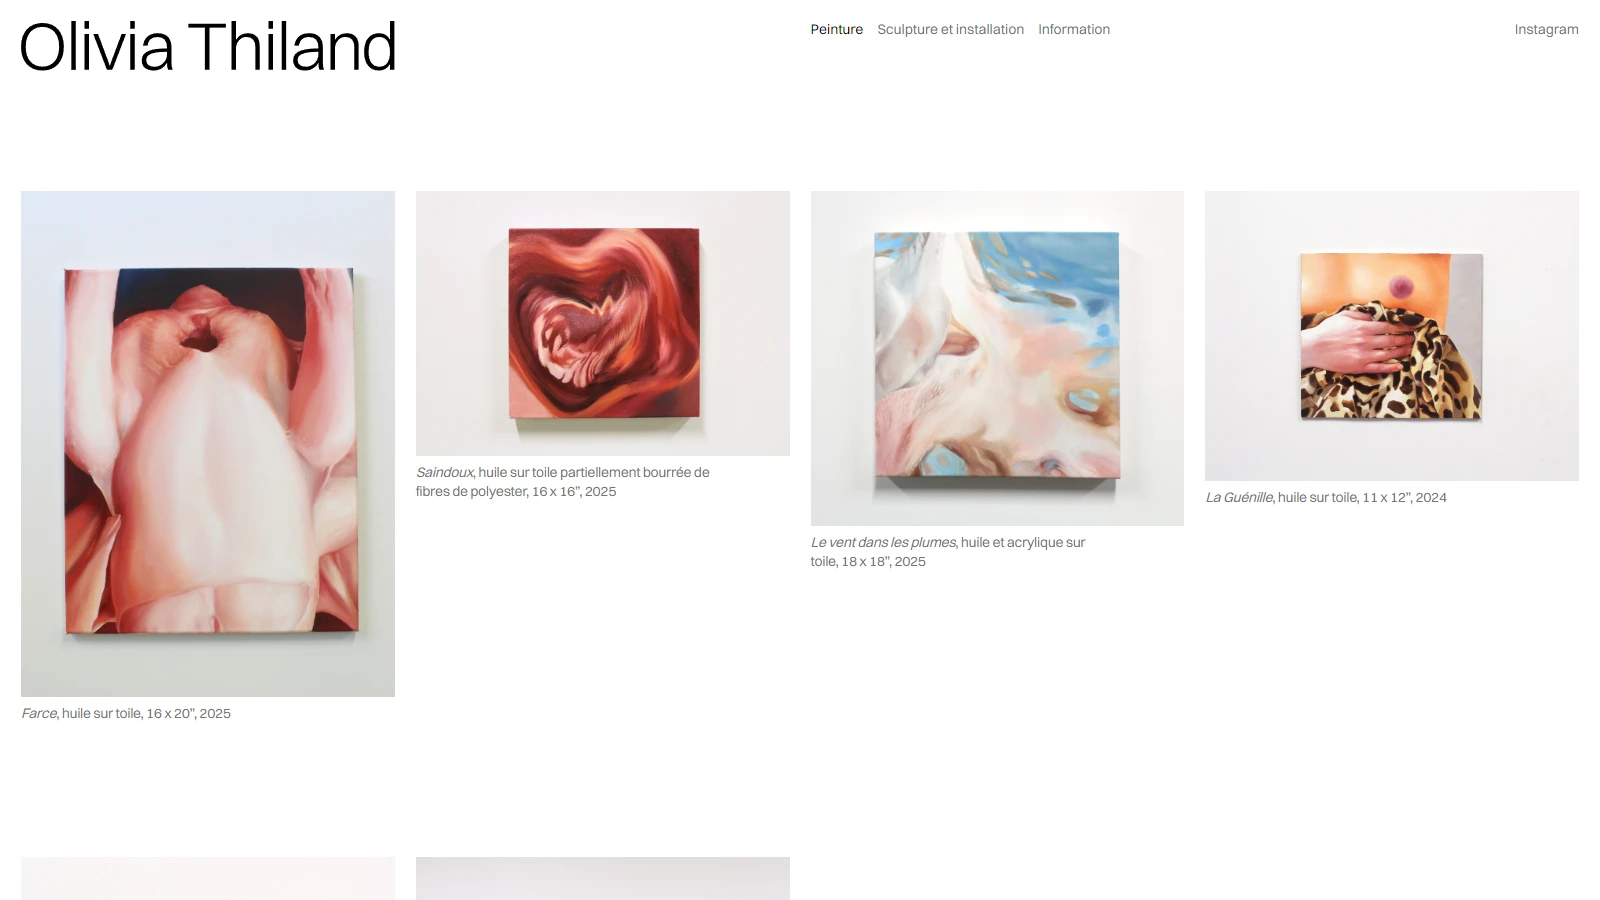The width and height of the screenshot is (1600, 900).
Task: Click 'toile, 18 x 18", 2025' caption line
Action: 868,561
